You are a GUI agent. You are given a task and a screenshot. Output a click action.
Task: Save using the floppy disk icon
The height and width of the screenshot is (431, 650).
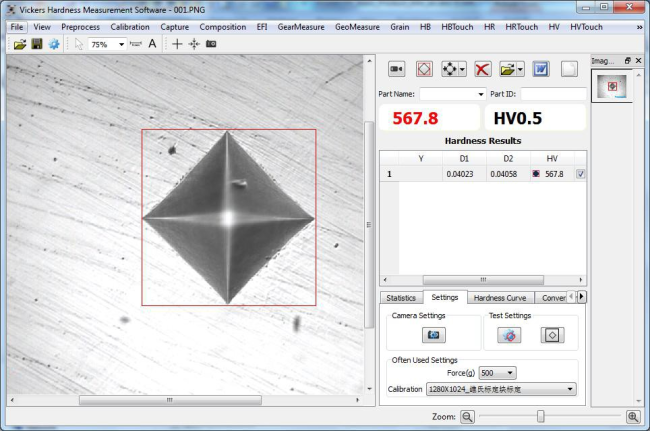37,44
